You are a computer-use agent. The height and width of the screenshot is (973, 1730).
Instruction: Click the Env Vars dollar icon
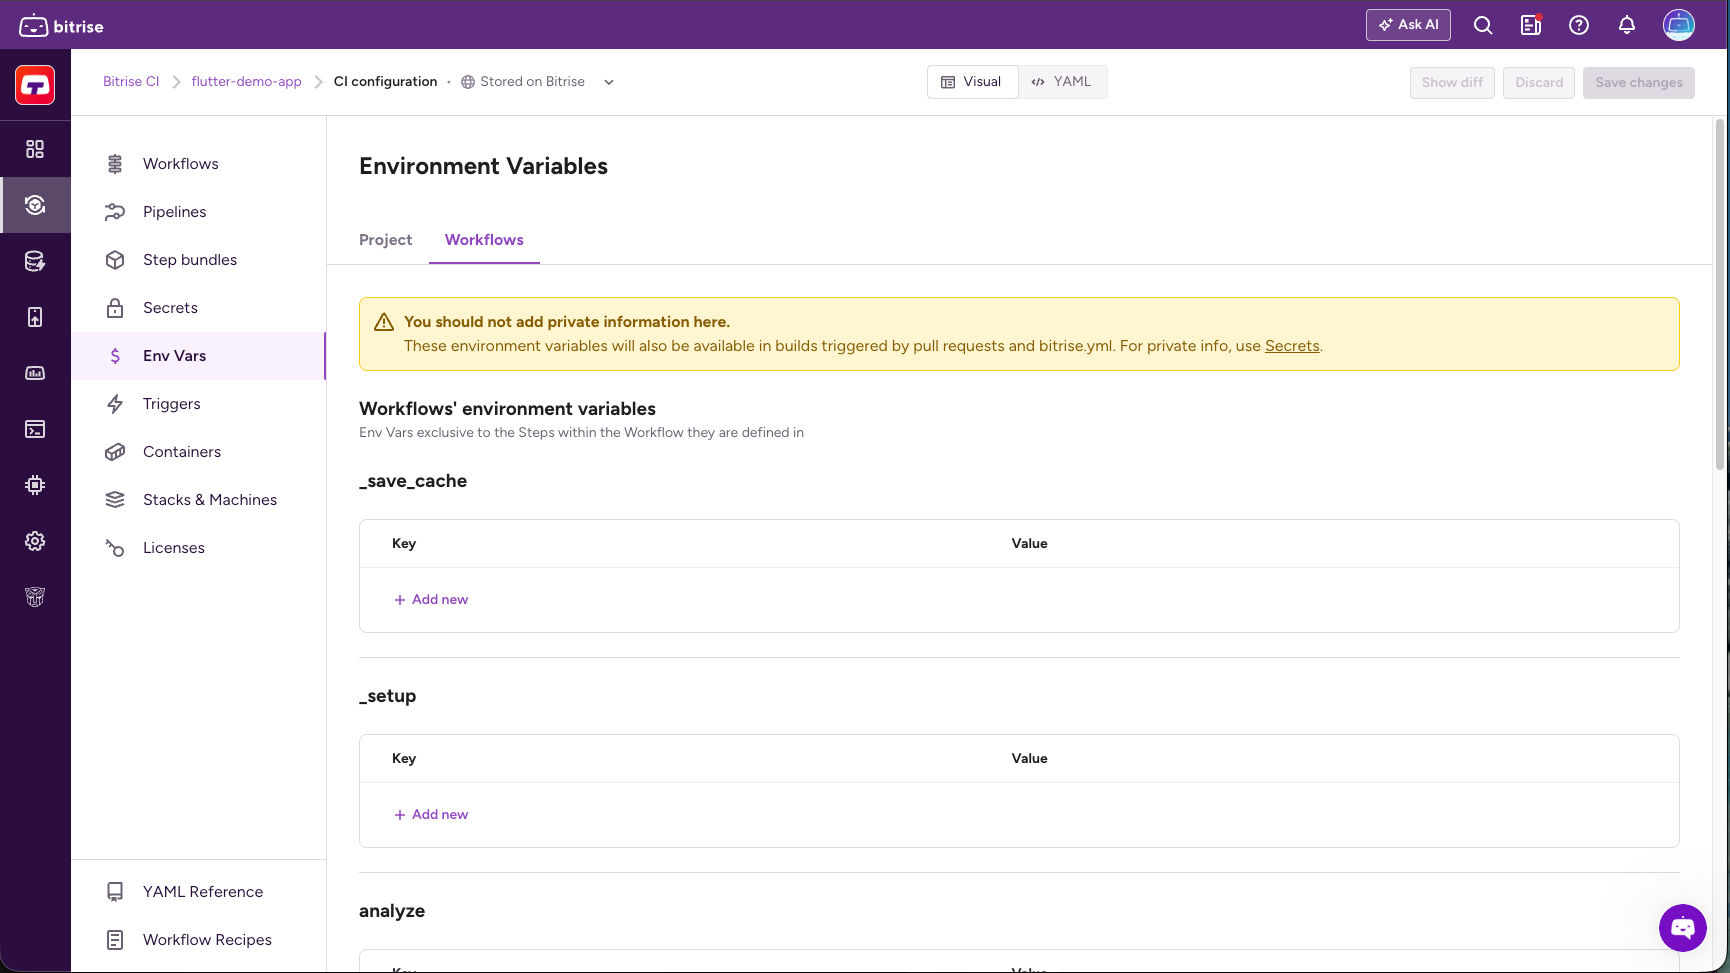click(115, 356)
